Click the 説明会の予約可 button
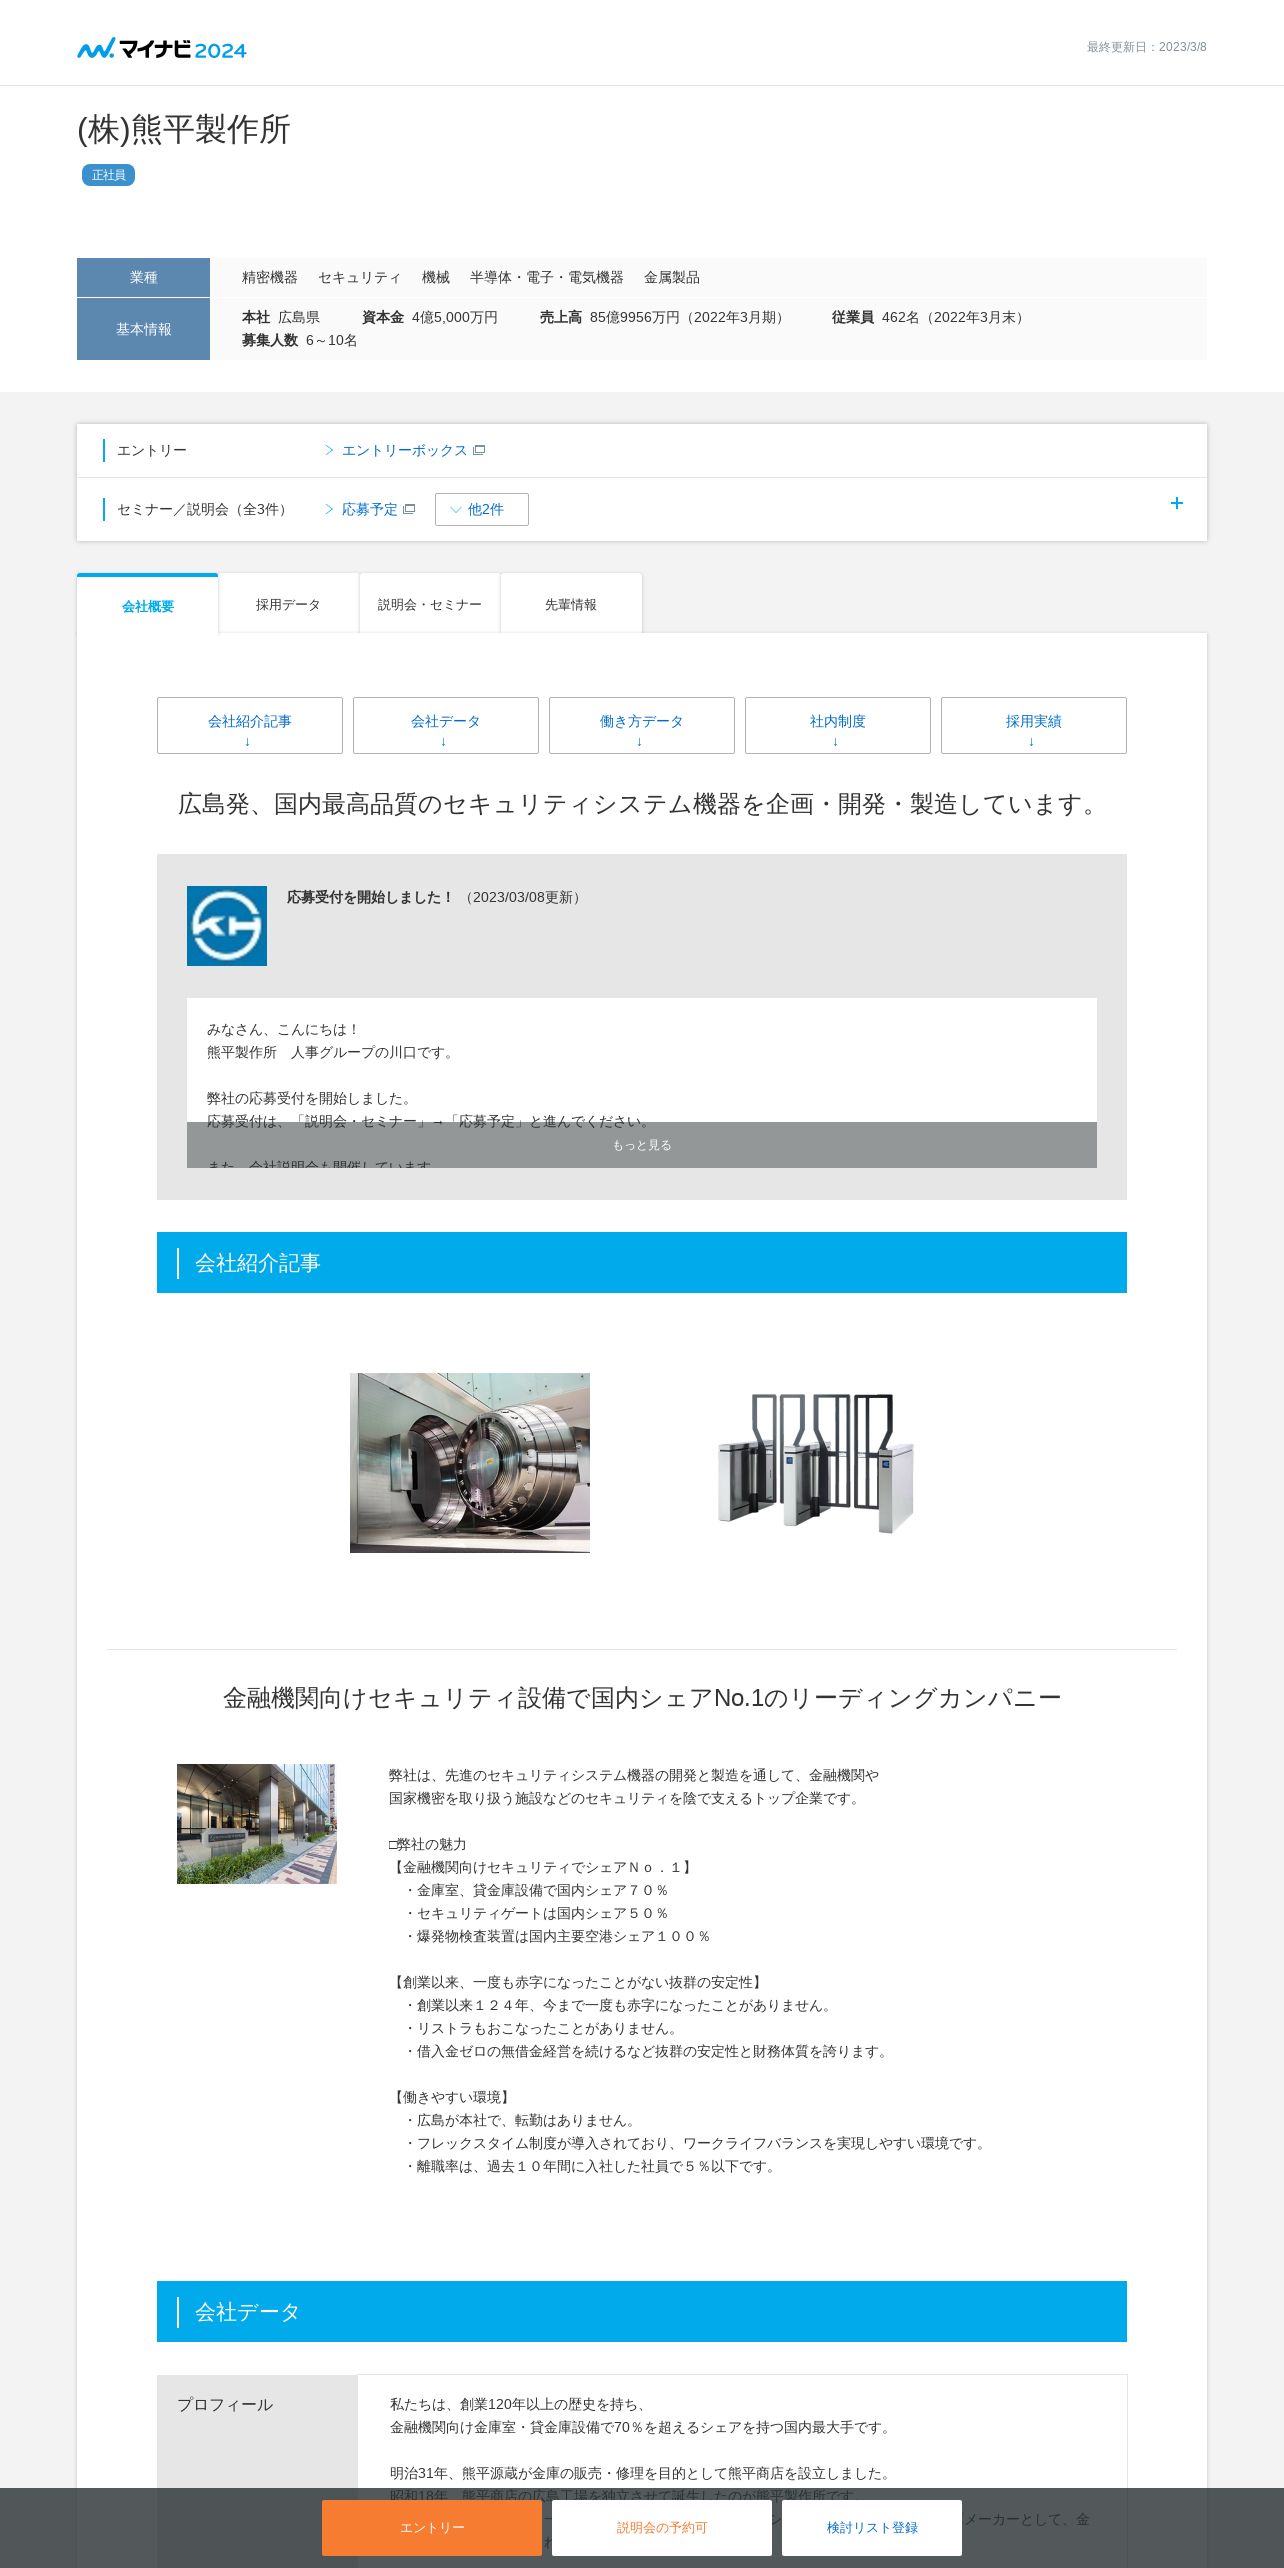The width and height of the screenshot is (1284, 2568). click(x=662, y=2527)
